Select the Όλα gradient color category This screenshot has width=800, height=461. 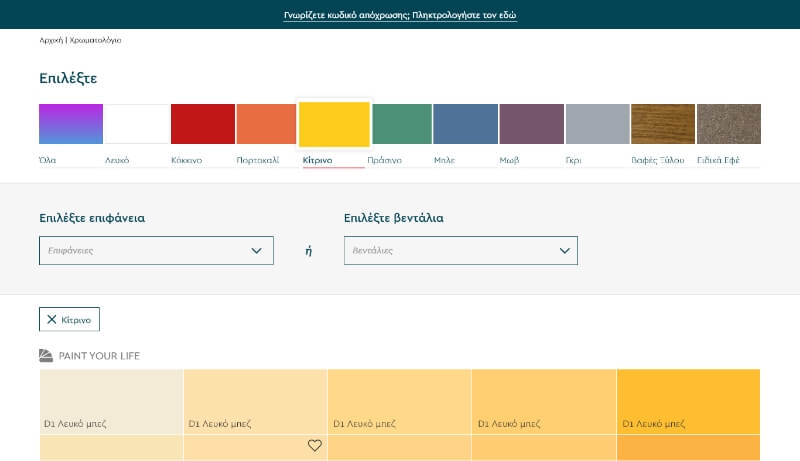(x=70, y=124)
